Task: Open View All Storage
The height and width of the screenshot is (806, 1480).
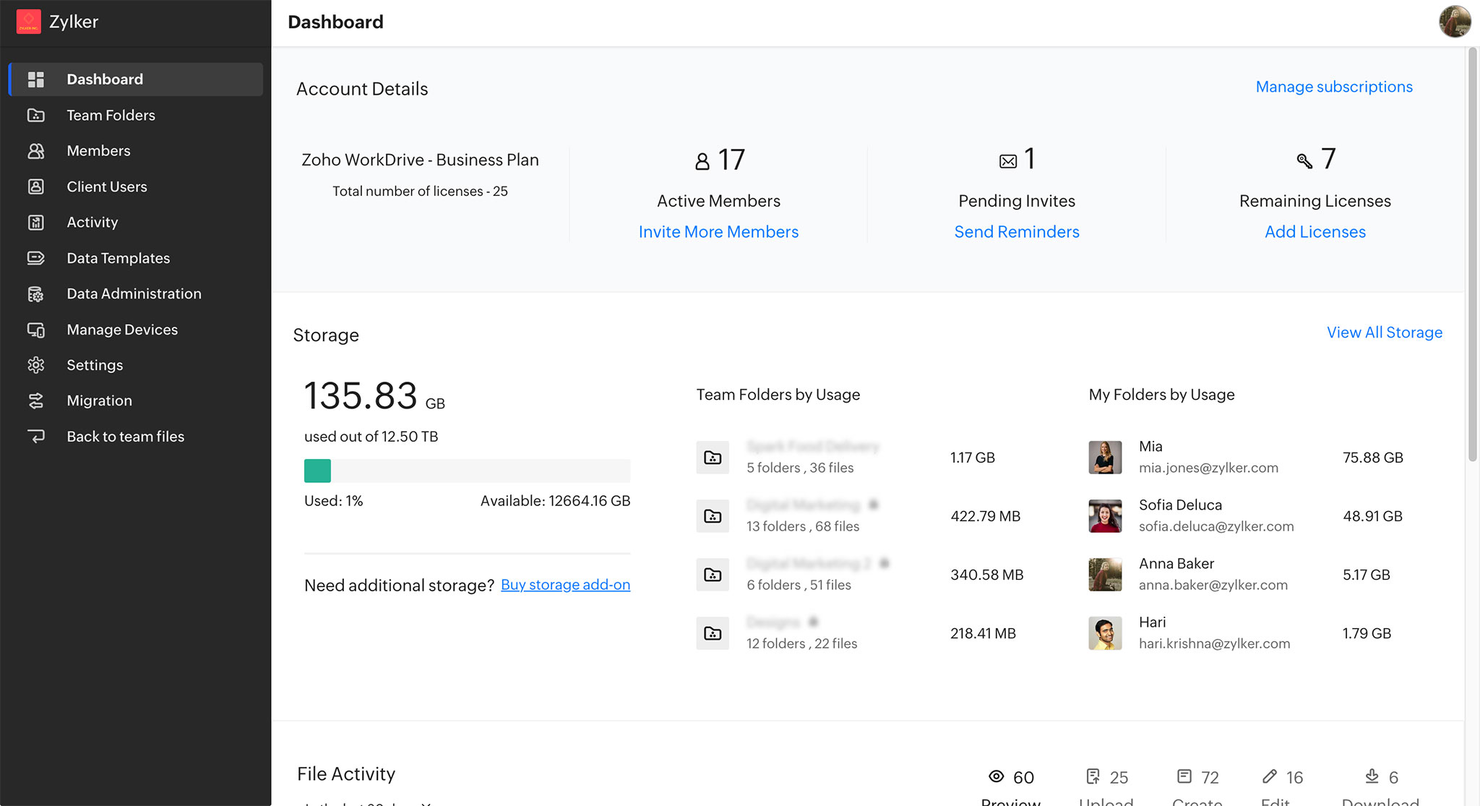Action: [1384, 332]
